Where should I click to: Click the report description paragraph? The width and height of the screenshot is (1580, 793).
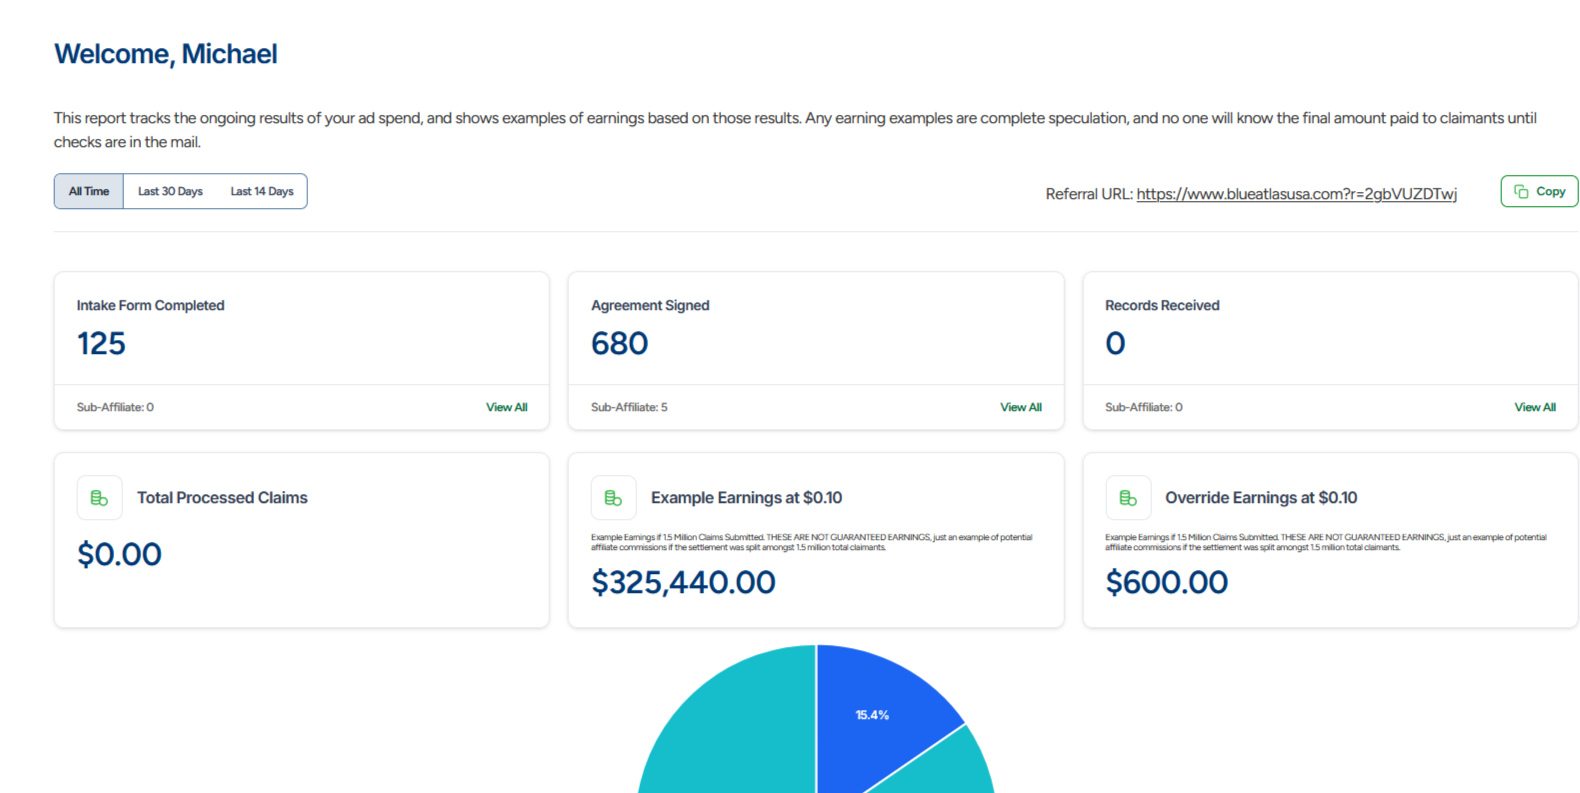tap(795, 130)
